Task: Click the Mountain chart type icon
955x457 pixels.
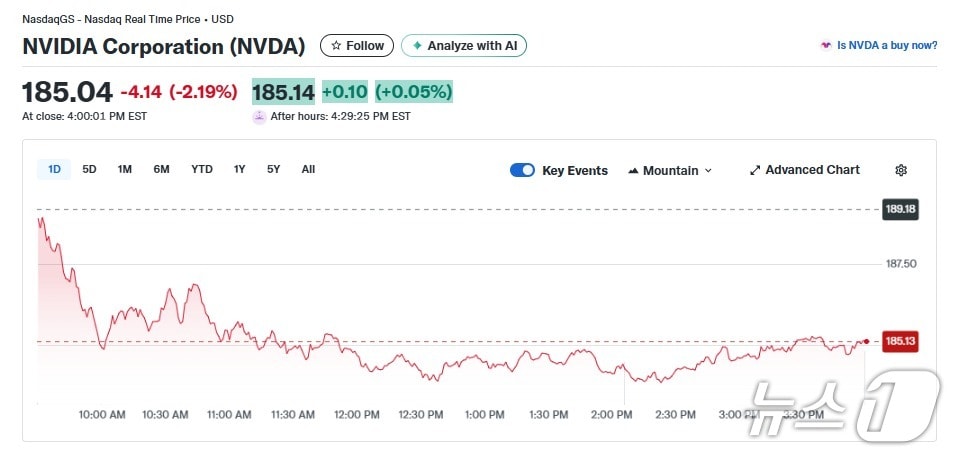Action: (x=633, y=171)
